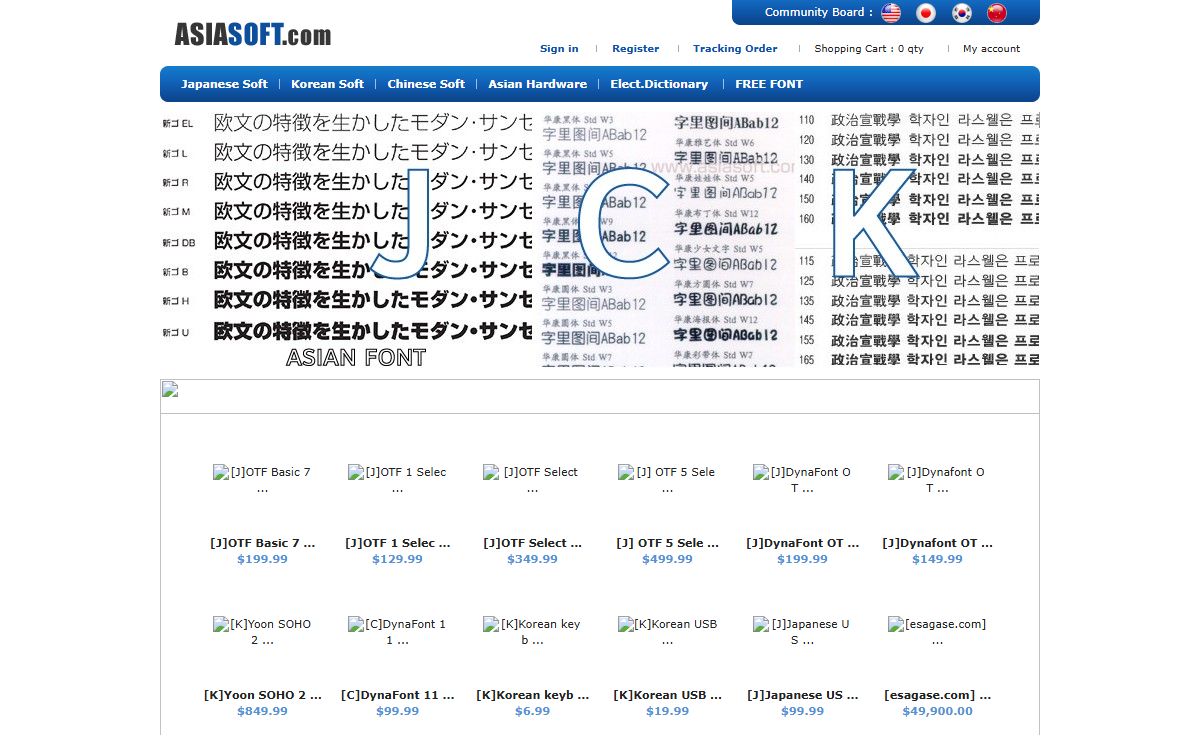Viewport: 1200px width, 740px height.
Task: Select Asian Hardware menu item
Action: point(538,84)
